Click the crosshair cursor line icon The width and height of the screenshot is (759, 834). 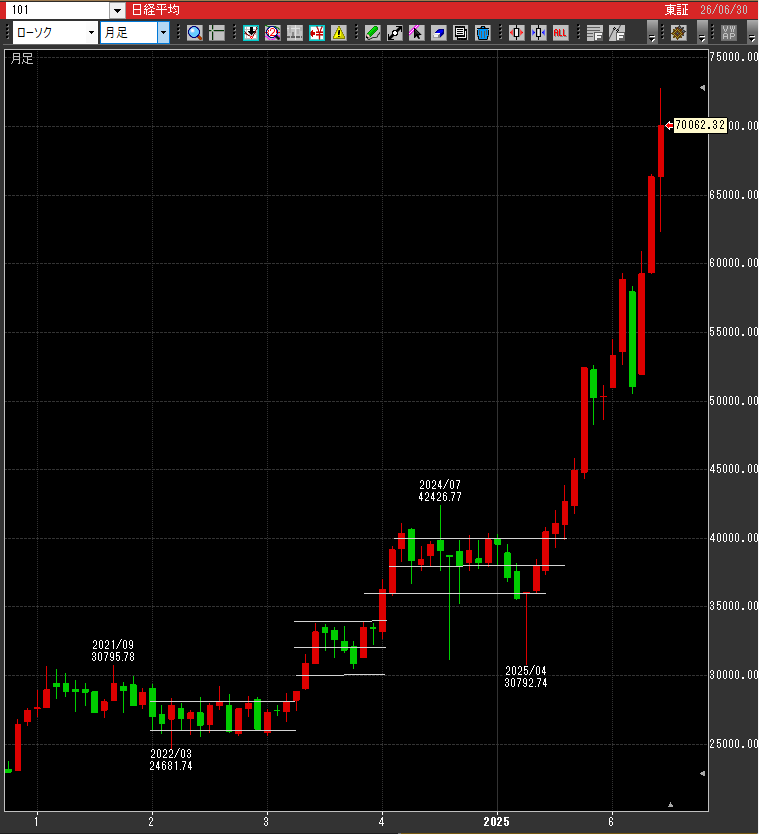(x=216, y=33)
